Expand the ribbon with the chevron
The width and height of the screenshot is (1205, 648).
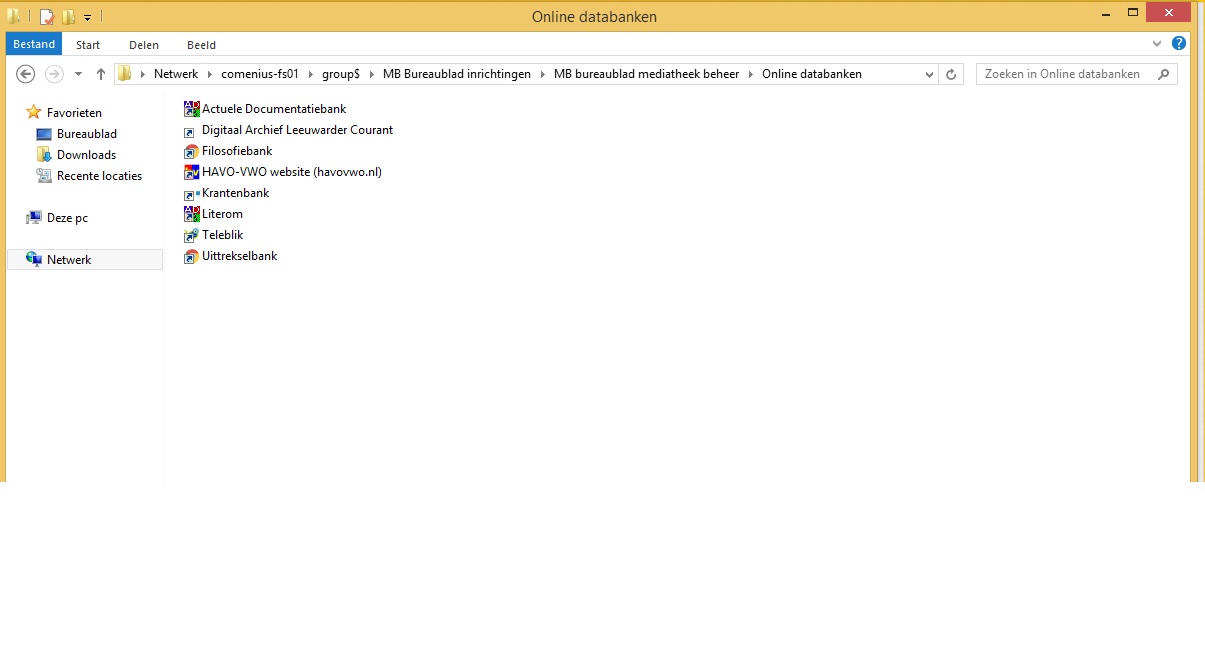1157,44
